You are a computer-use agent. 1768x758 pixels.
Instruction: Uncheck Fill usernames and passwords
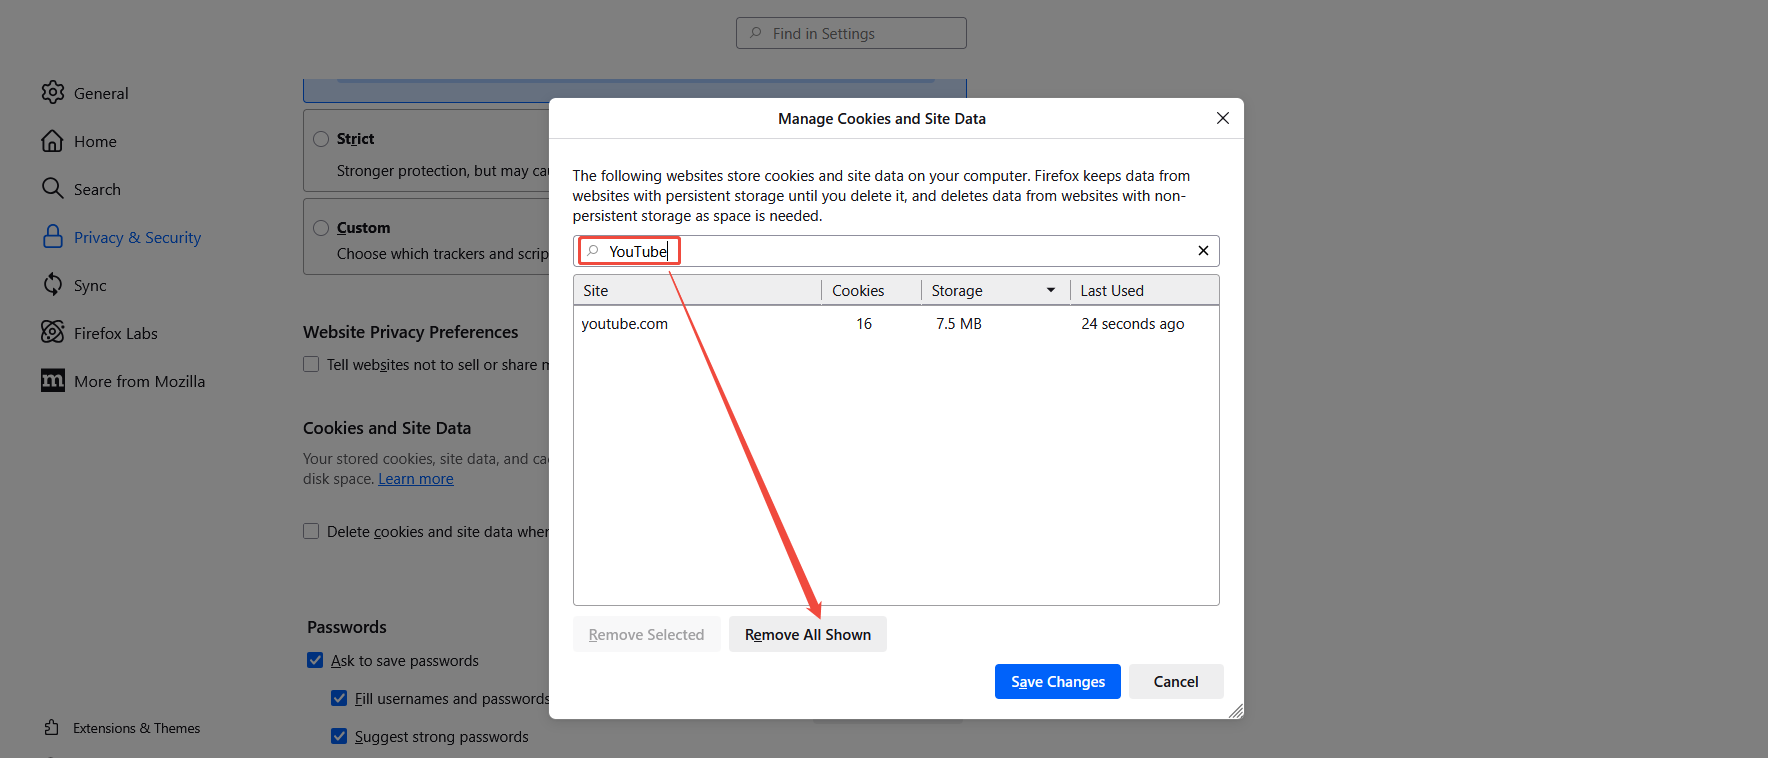pyautogui.click(x=339, y=698)
